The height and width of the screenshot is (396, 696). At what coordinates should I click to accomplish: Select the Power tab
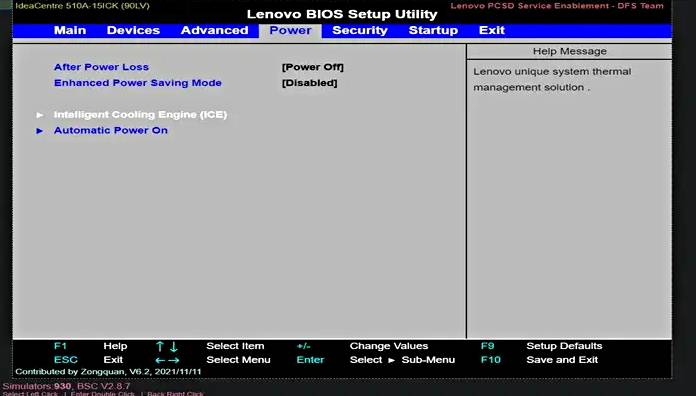(x=290, y=30)
